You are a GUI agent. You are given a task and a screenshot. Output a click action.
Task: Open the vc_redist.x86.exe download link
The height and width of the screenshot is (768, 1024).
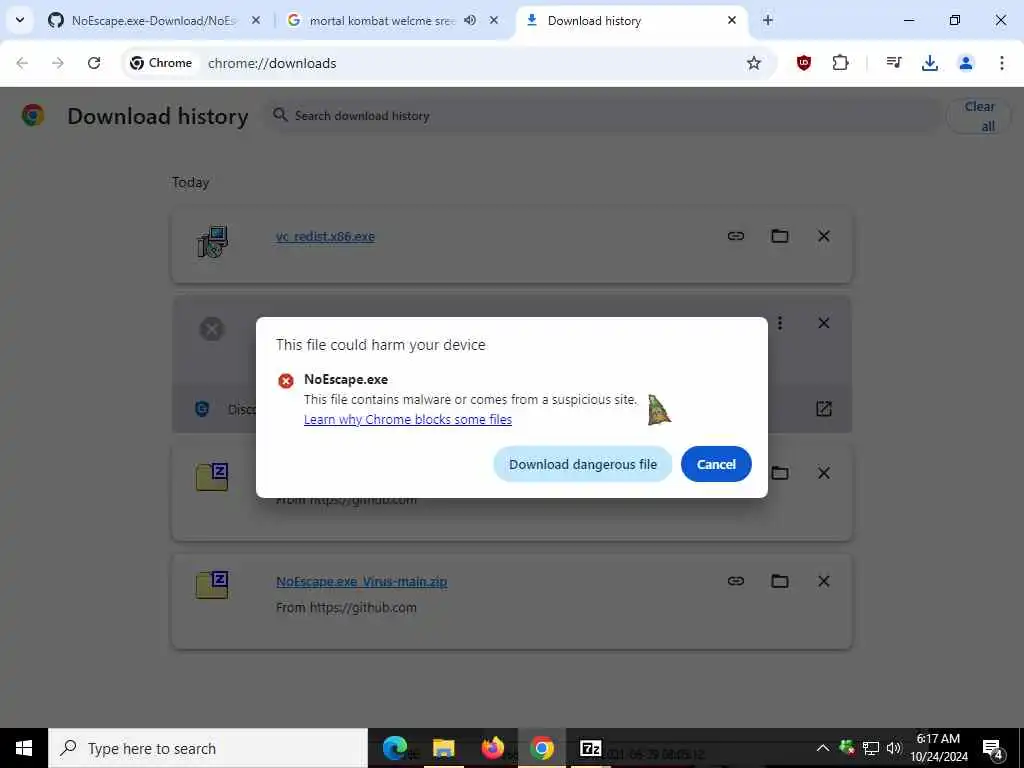325,236
